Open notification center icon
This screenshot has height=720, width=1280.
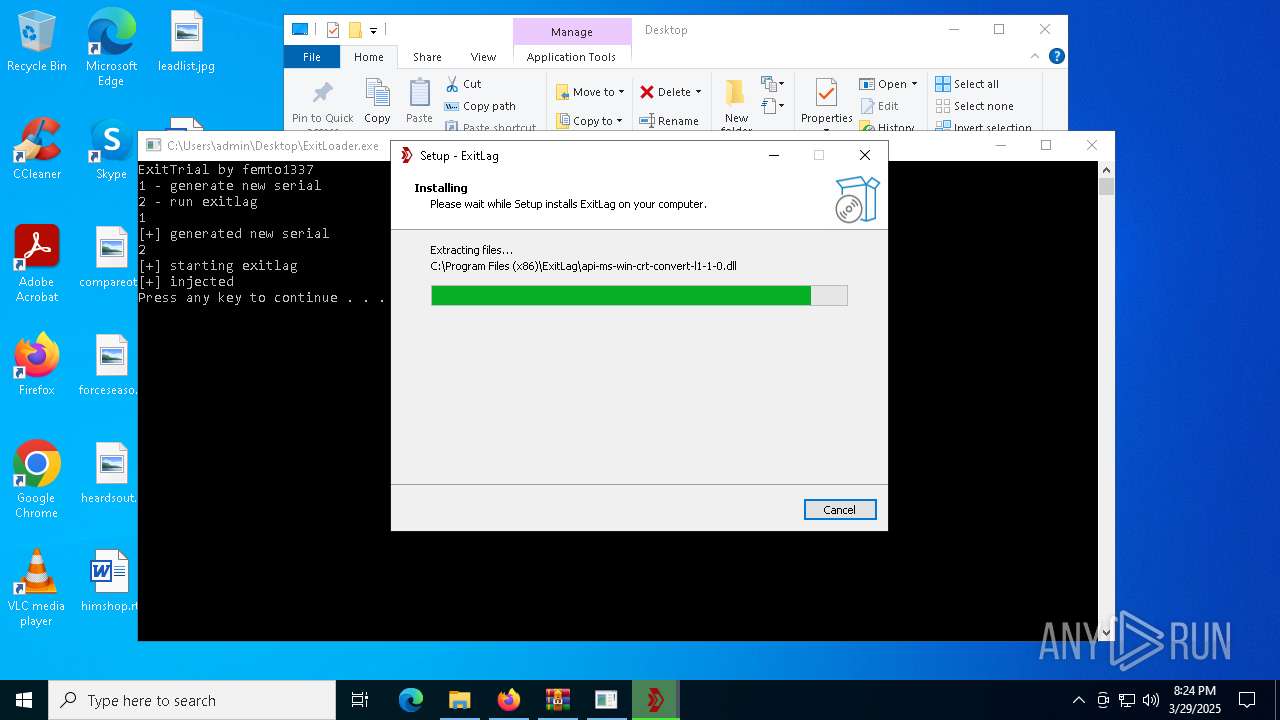pos(1247,700)
